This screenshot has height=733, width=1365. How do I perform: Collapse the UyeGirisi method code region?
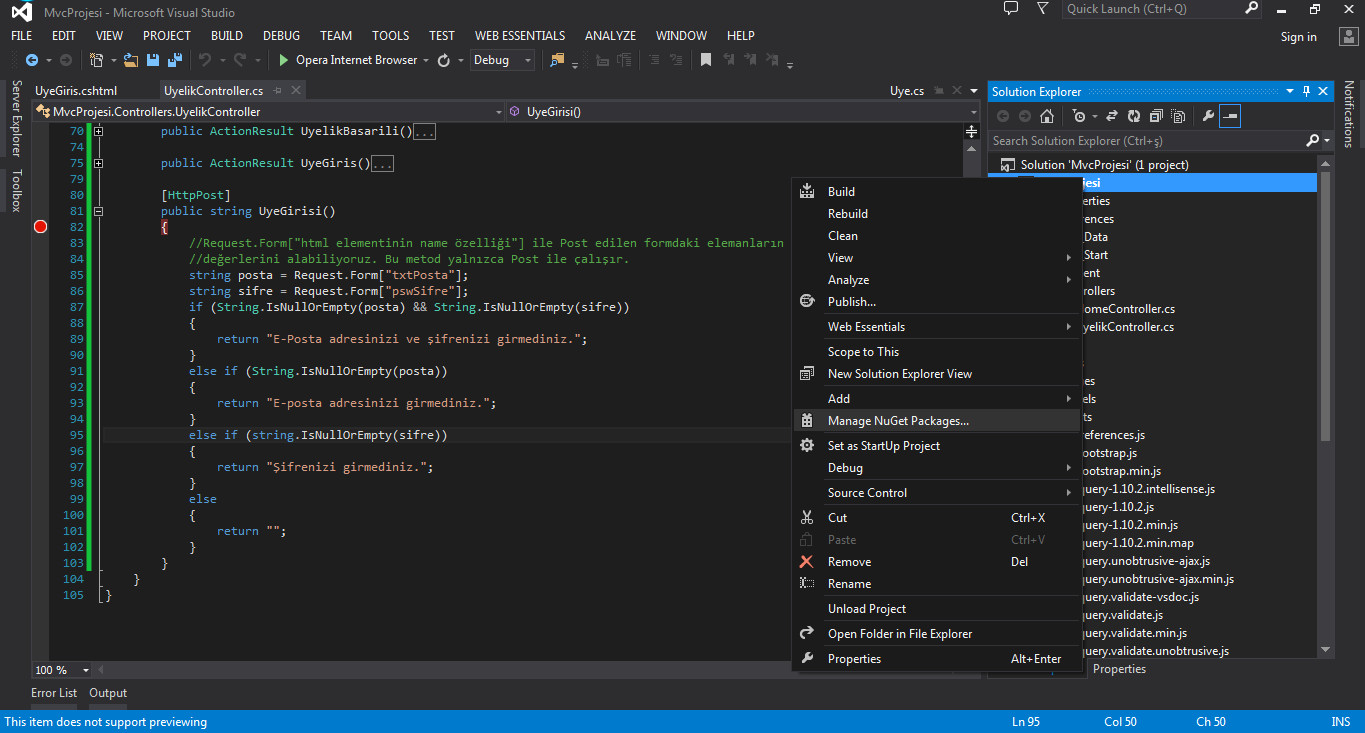(x=97, y=211)
